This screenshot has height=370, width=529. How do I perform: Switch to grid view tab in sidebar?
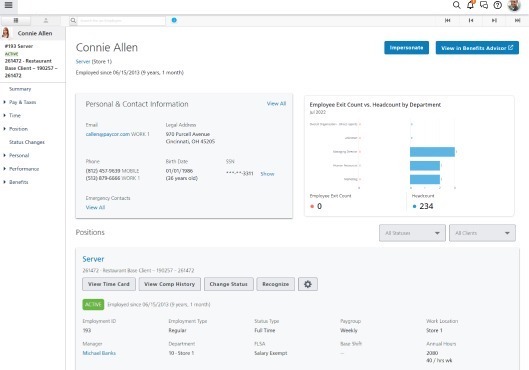point(16,21)
